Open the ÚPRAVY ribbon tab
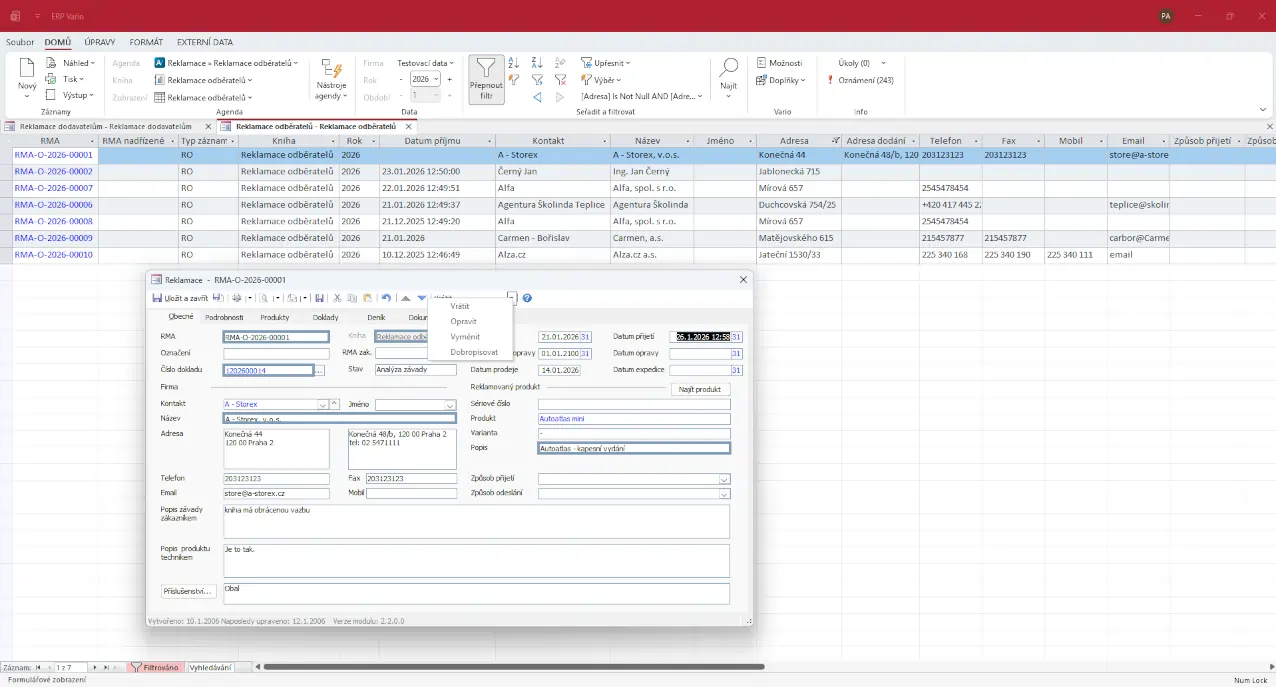The height and width of the screenshot is (687, 1276). 100,42
